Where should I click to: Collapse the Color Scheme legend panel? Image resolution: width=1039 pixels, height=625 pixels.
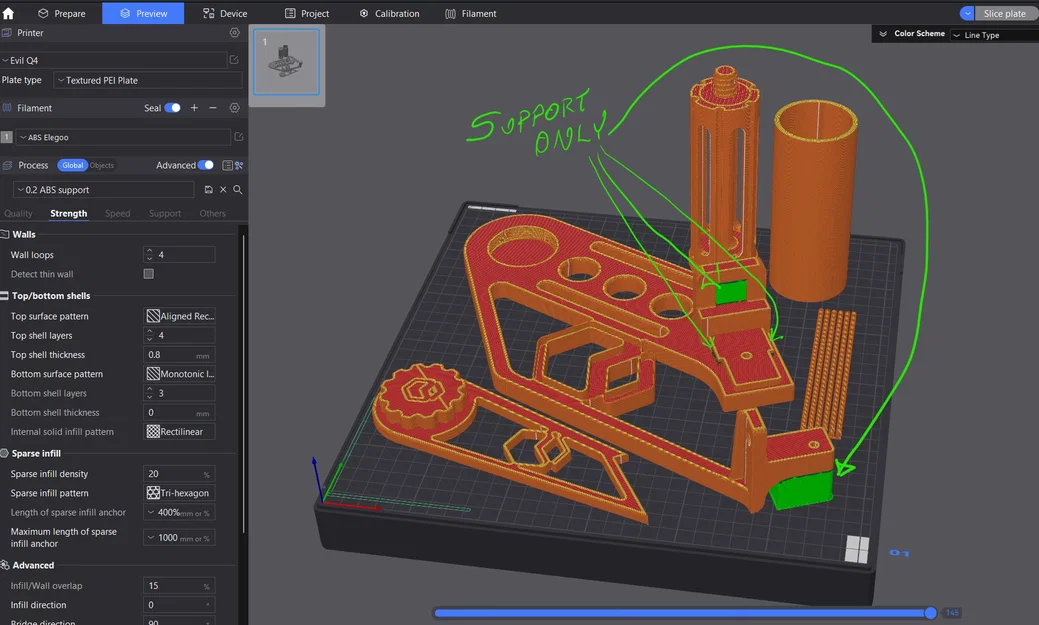[x=883, y=34]
